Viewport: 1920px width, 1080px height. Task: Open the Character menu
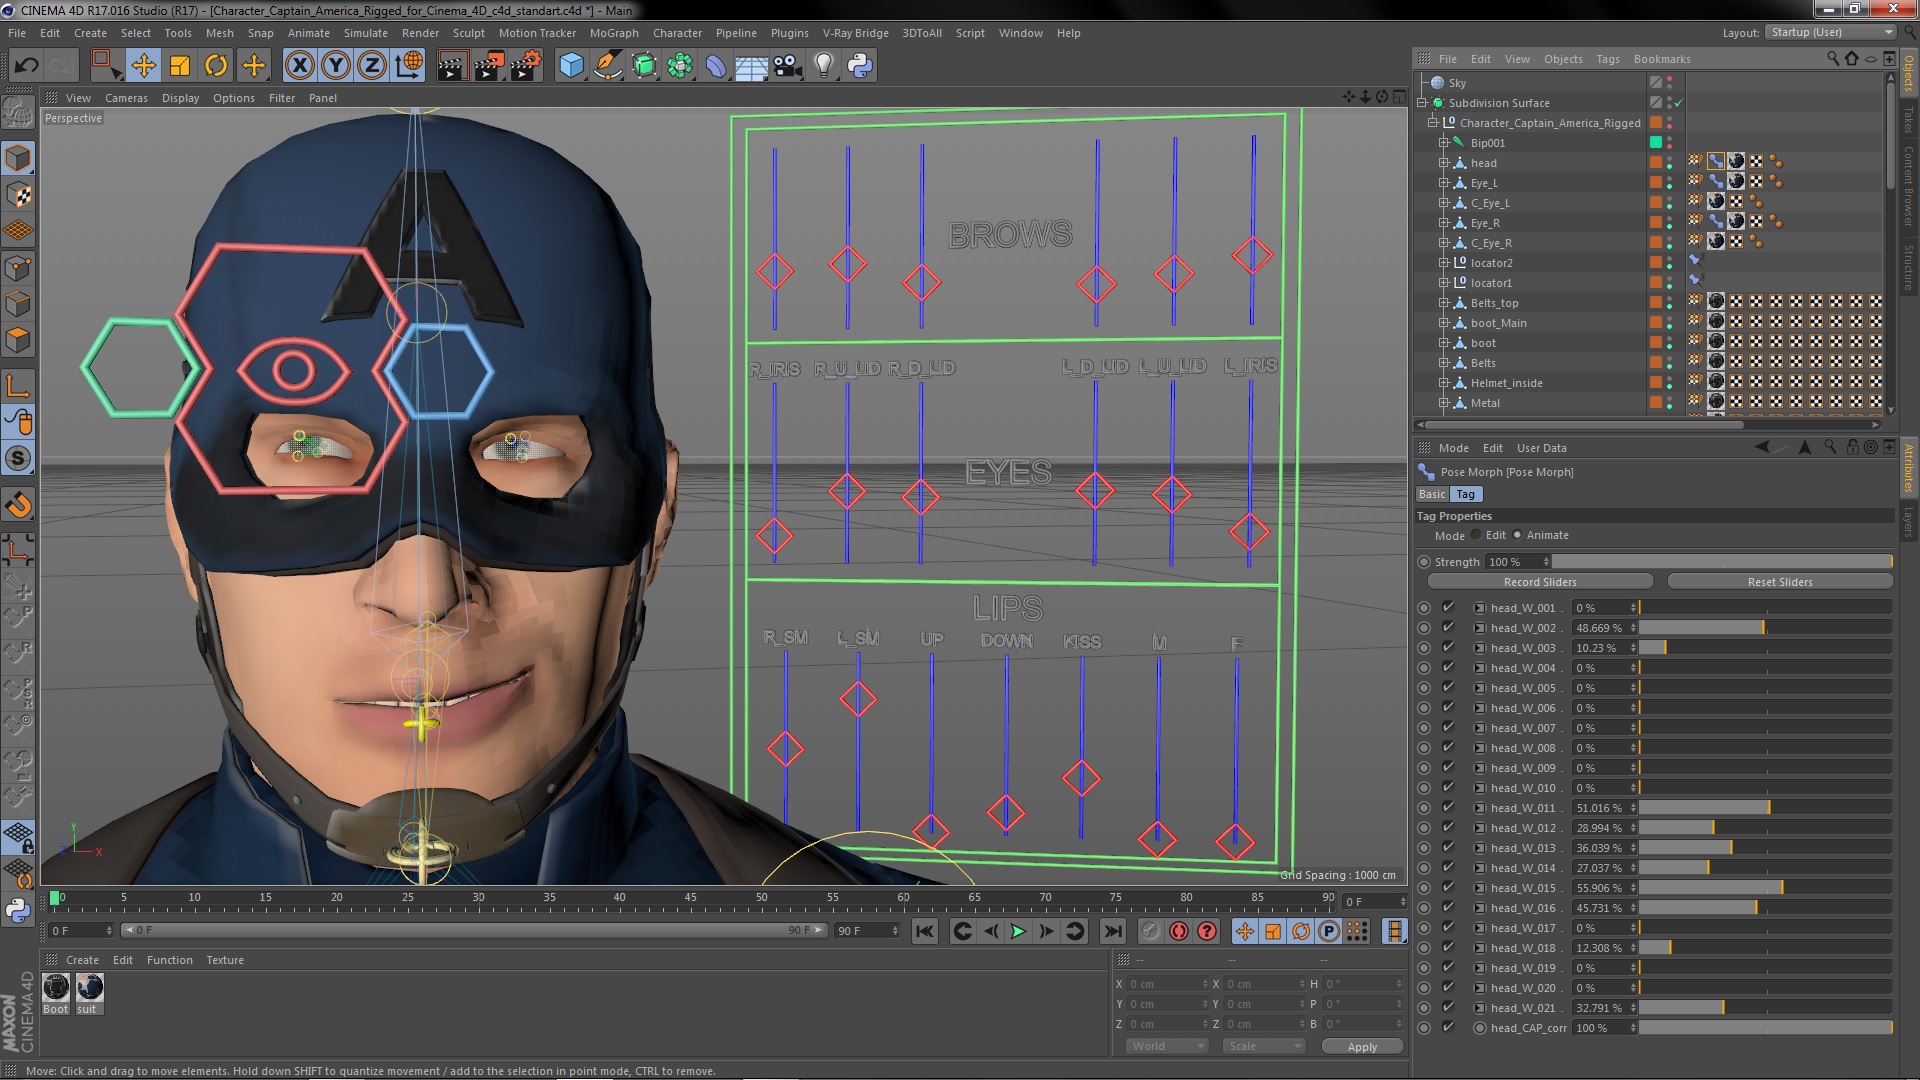tap(677, 33)
